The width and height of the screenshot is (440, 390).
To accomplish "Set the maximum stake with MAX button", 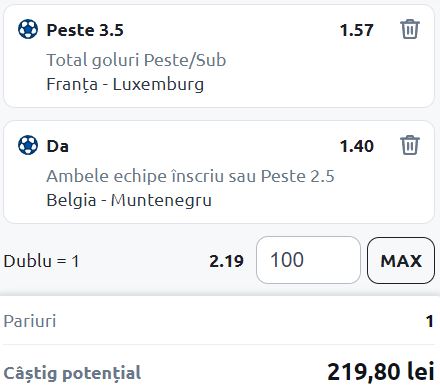I will [401, 260].
